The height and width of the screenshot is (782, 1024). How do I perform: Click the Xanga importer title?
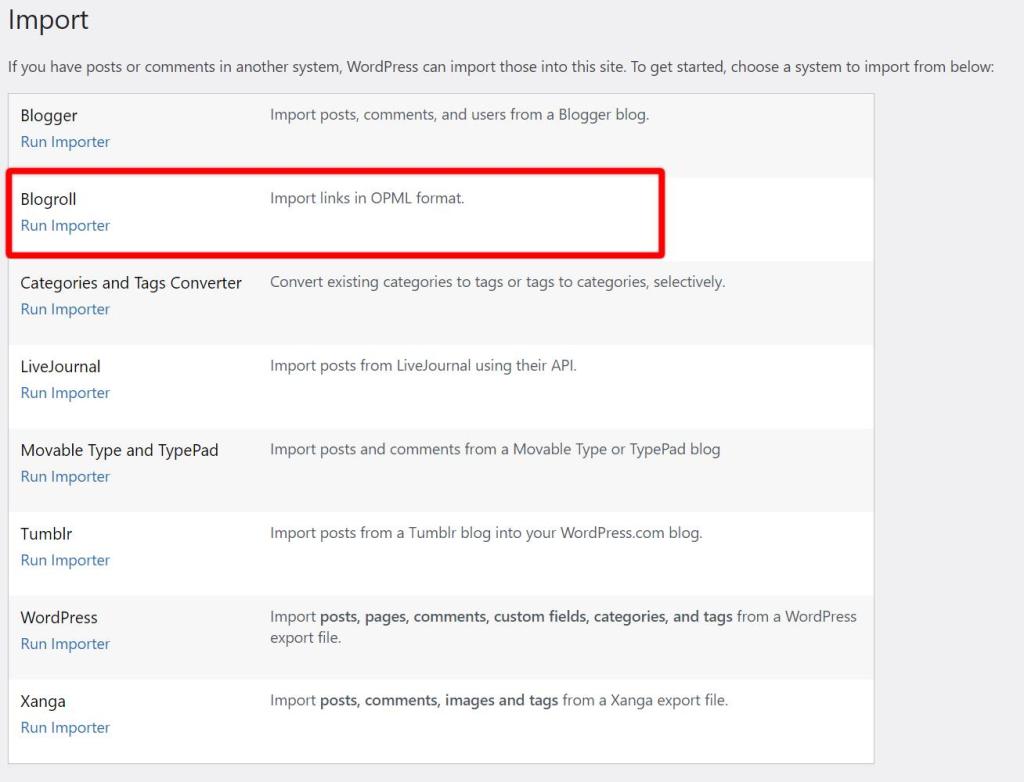click(43, 702)
